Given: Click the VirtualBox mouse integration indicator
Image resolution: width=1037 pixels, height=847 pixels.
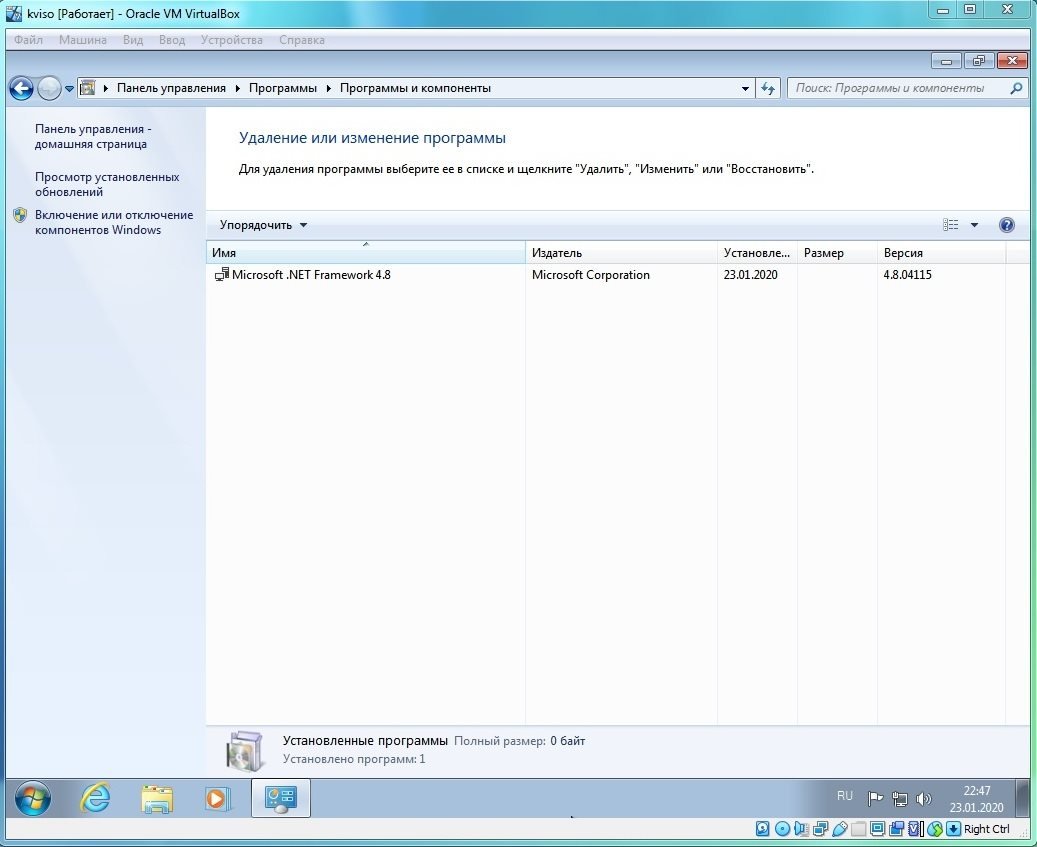Looking at the screenshot, I should tap(934, 829).
